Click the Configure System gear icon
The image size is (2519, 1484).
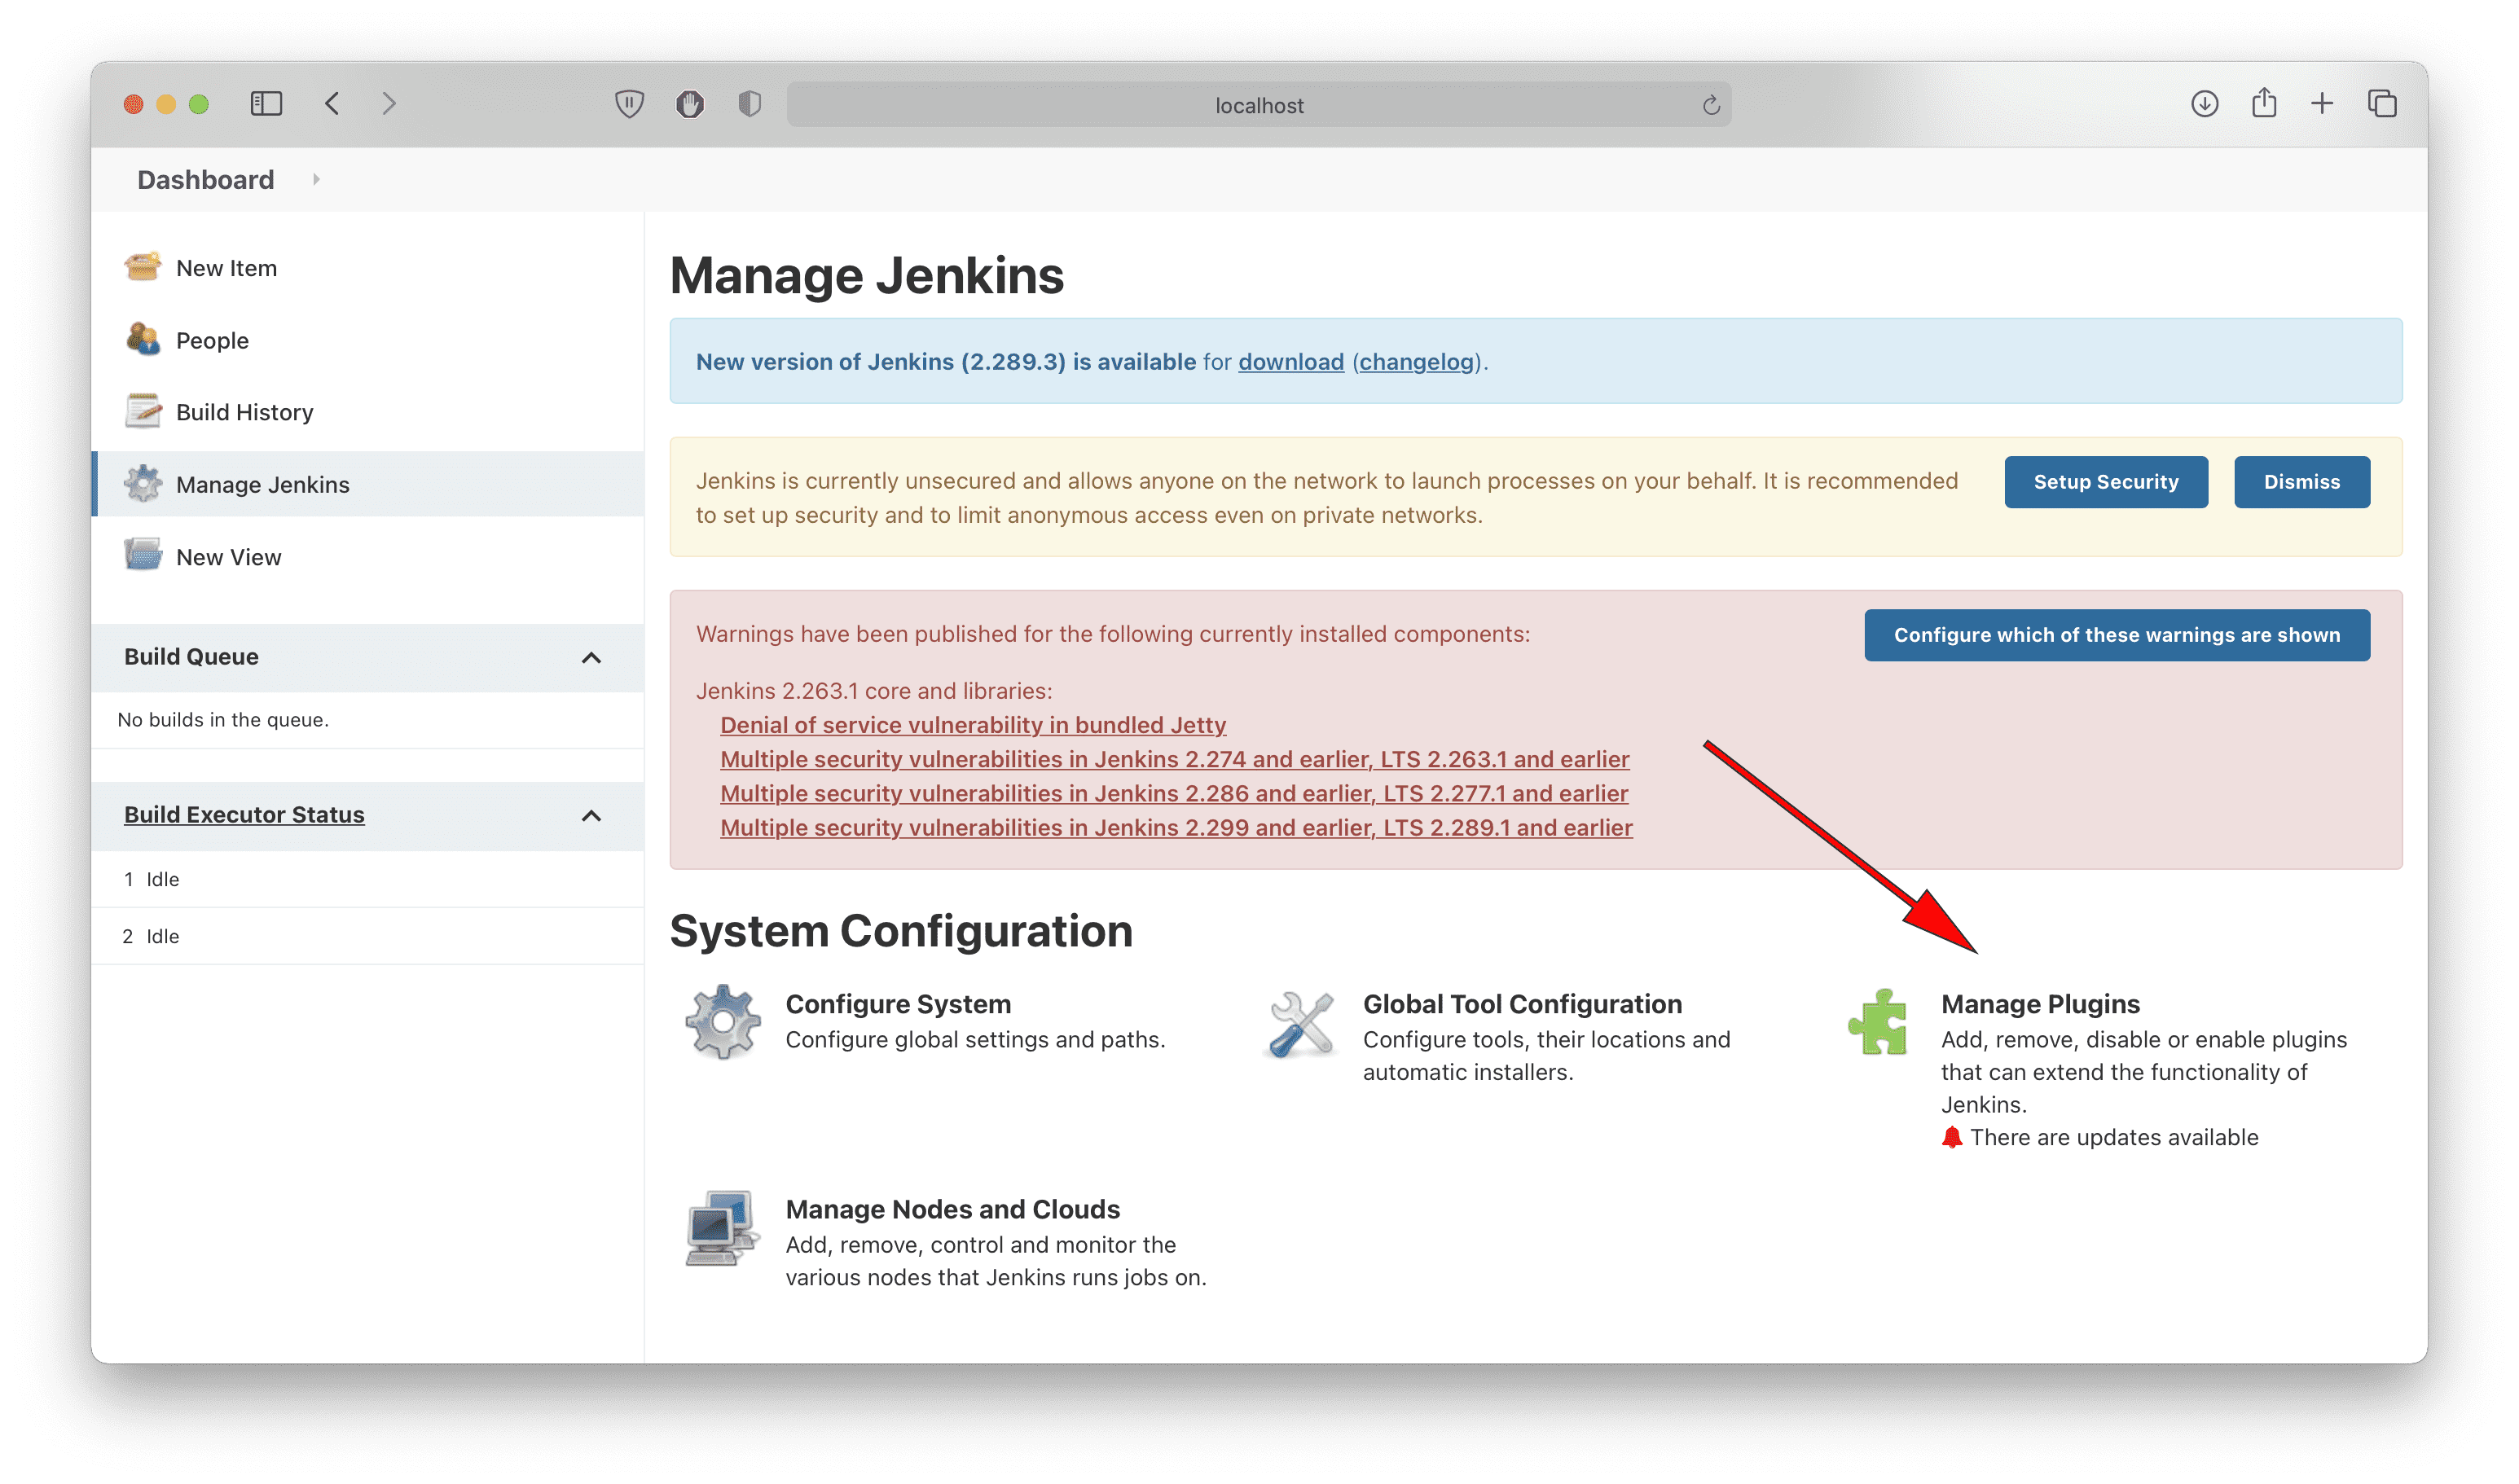721,1020
